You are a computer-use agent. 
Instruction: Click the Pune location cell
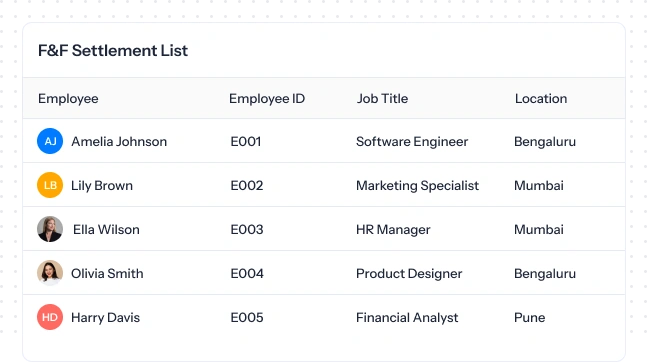point(529,317)
